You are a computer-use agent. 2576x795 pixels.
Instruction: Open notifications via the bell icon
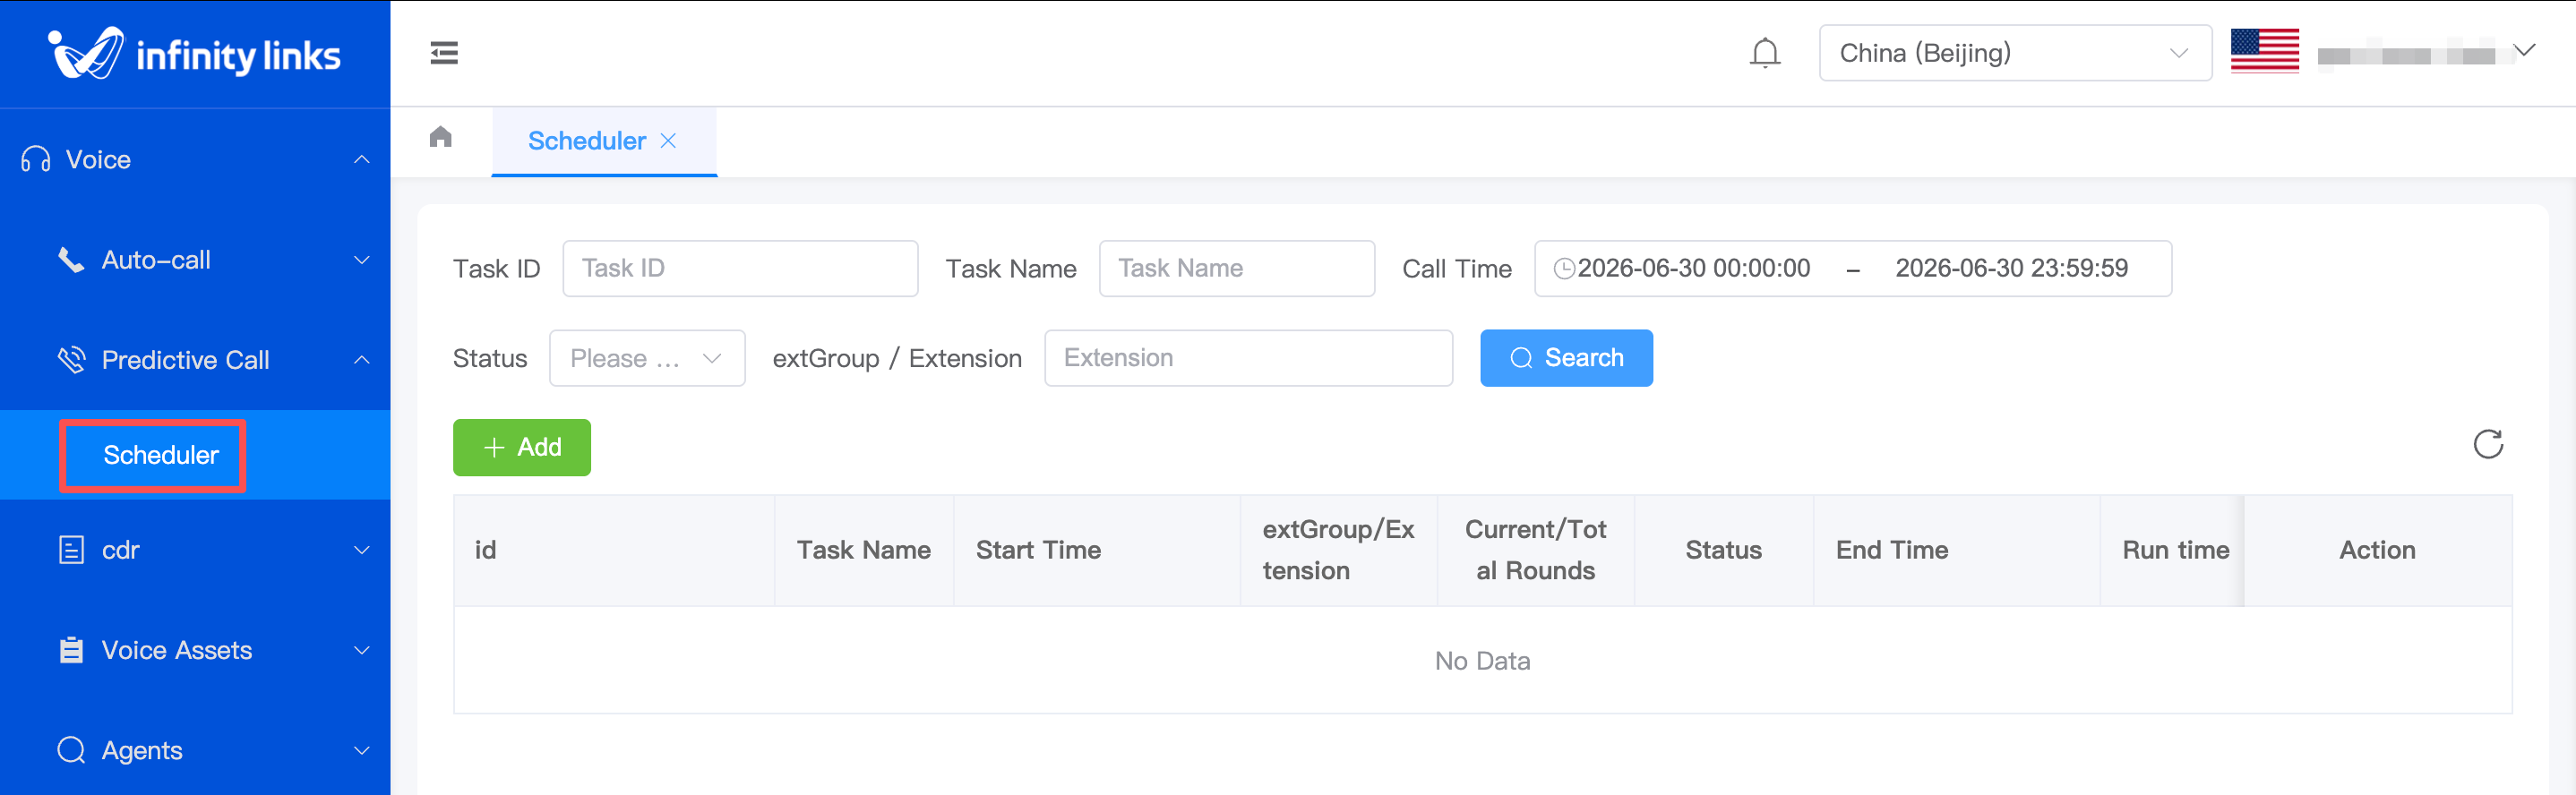point(1765,53)
